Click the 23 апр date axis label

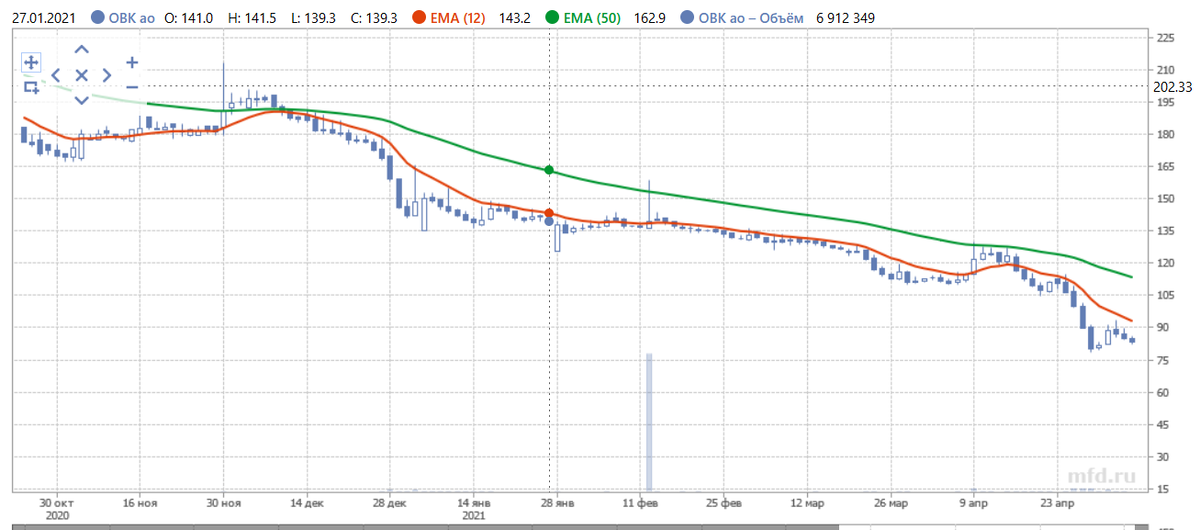[x=1059, y=501]
